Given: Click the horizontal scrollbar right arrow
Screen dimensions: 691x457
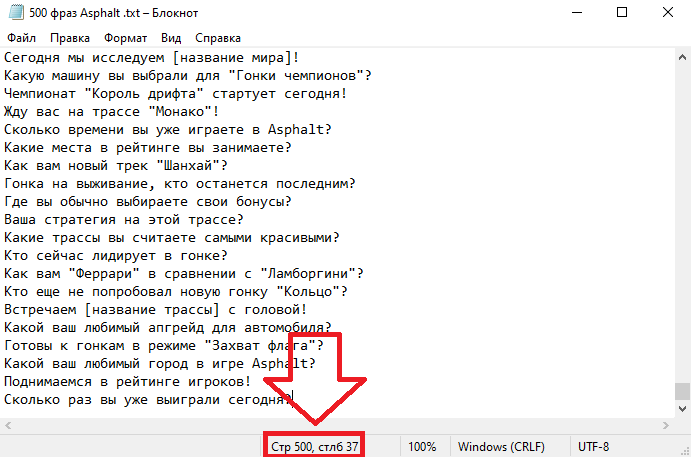Looking at the screenshot, I should tap(665, 425).
